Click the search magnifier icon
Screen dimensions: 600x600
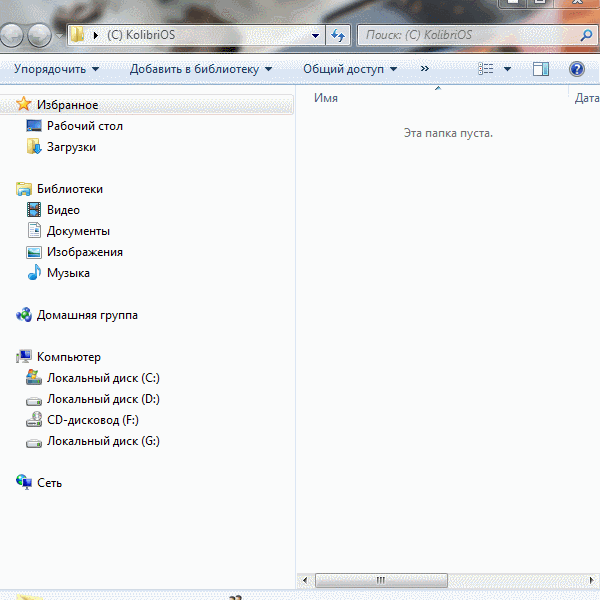[587, 35]
